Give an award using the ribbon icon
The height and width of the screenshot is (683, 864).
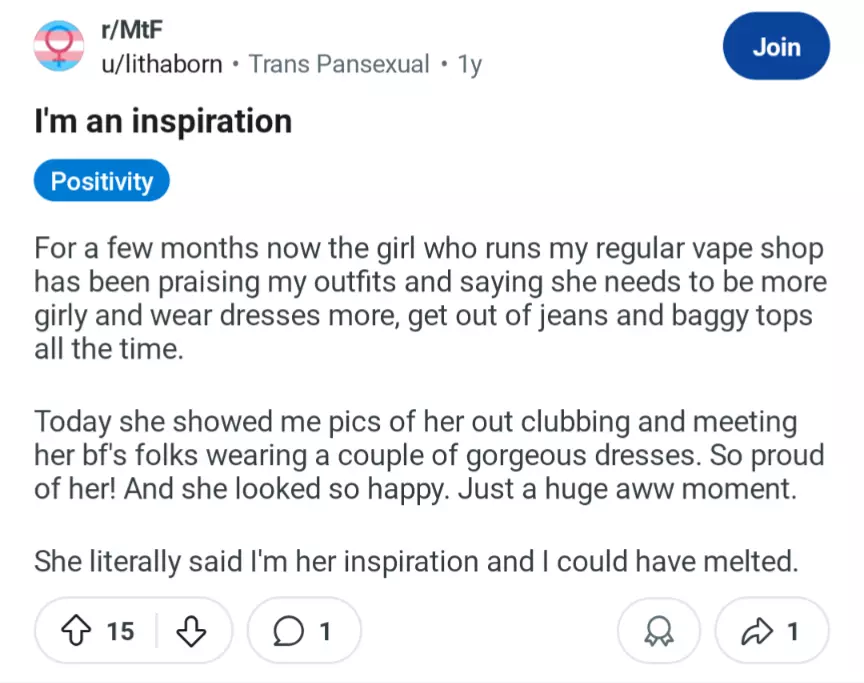coord(659,631)
